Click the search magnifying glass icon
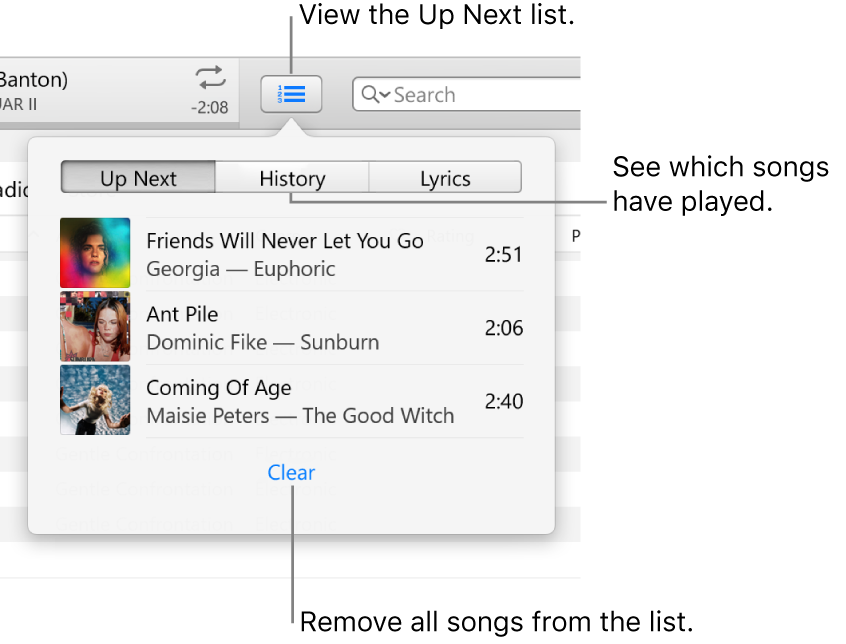 tap(371, 94)
